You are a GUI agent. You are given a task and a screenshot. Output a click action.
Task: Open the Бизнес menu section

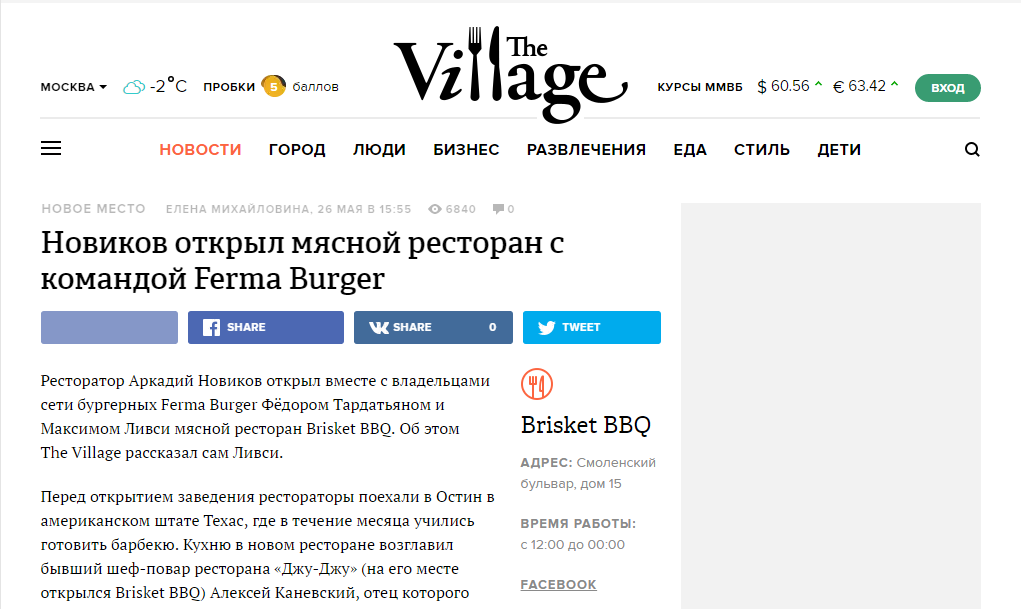tap(466, 150)
